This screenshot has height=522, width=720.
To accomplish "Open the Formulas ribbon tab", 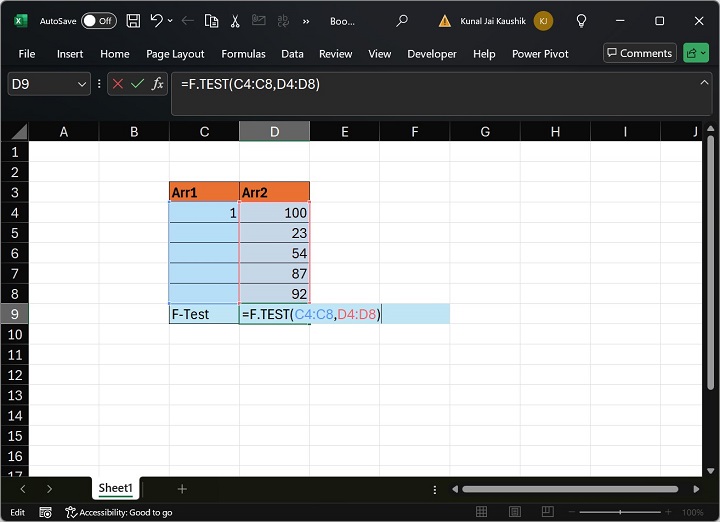I will (x=243, y=54).
